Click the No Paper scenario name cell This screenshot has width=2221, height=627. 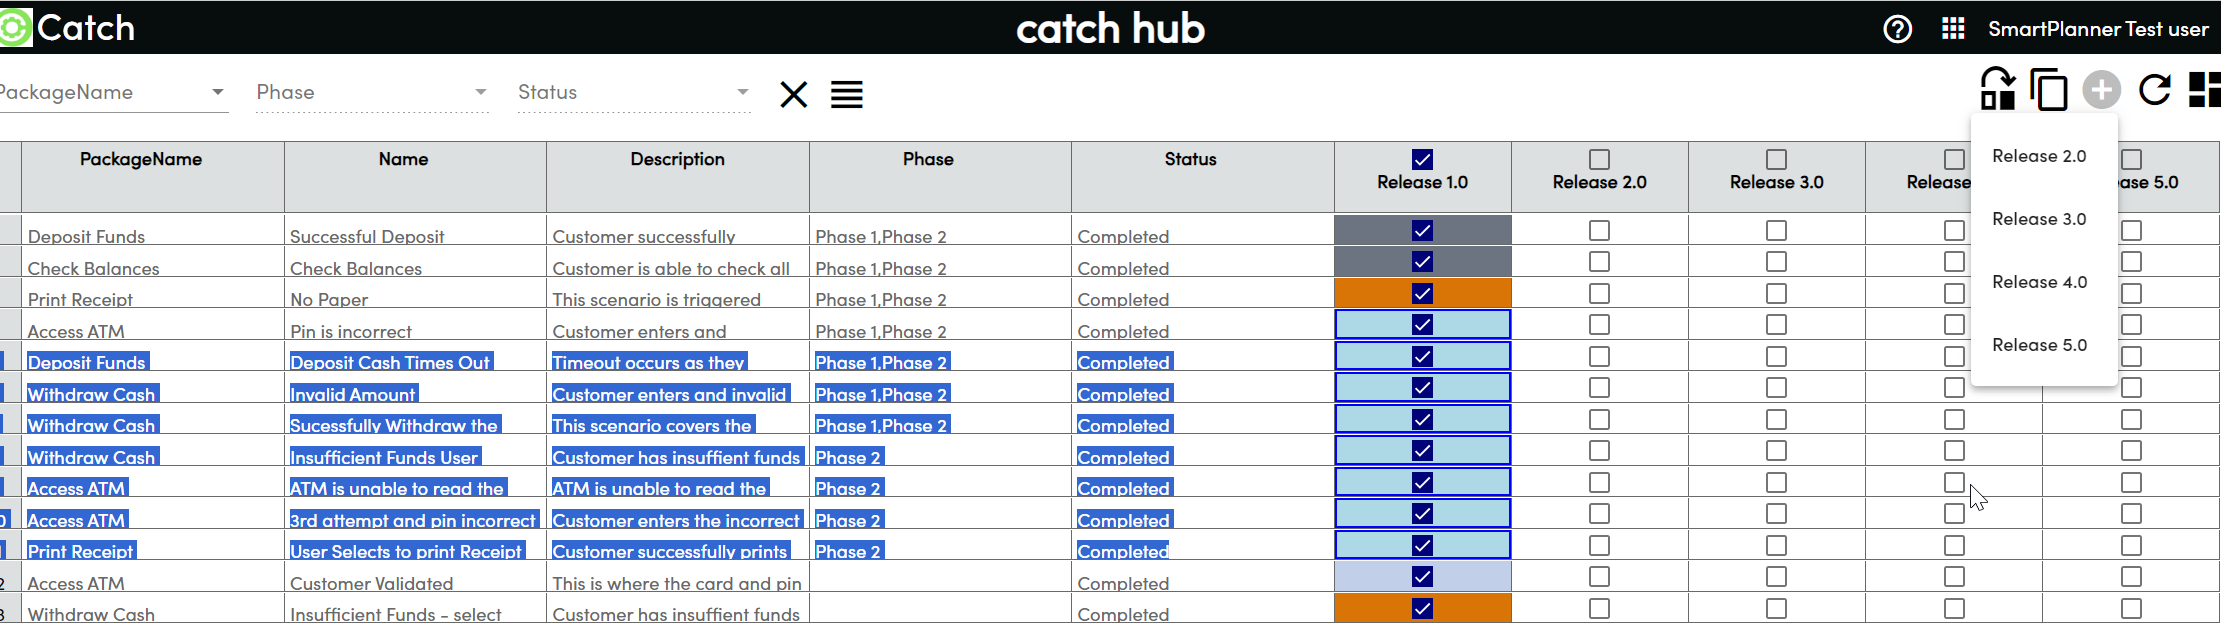(329, 299)
